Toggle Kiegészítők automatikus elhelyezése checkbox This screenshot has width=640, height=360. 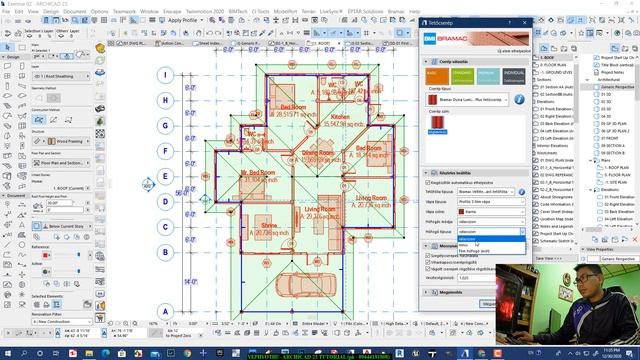click(428, 182)
